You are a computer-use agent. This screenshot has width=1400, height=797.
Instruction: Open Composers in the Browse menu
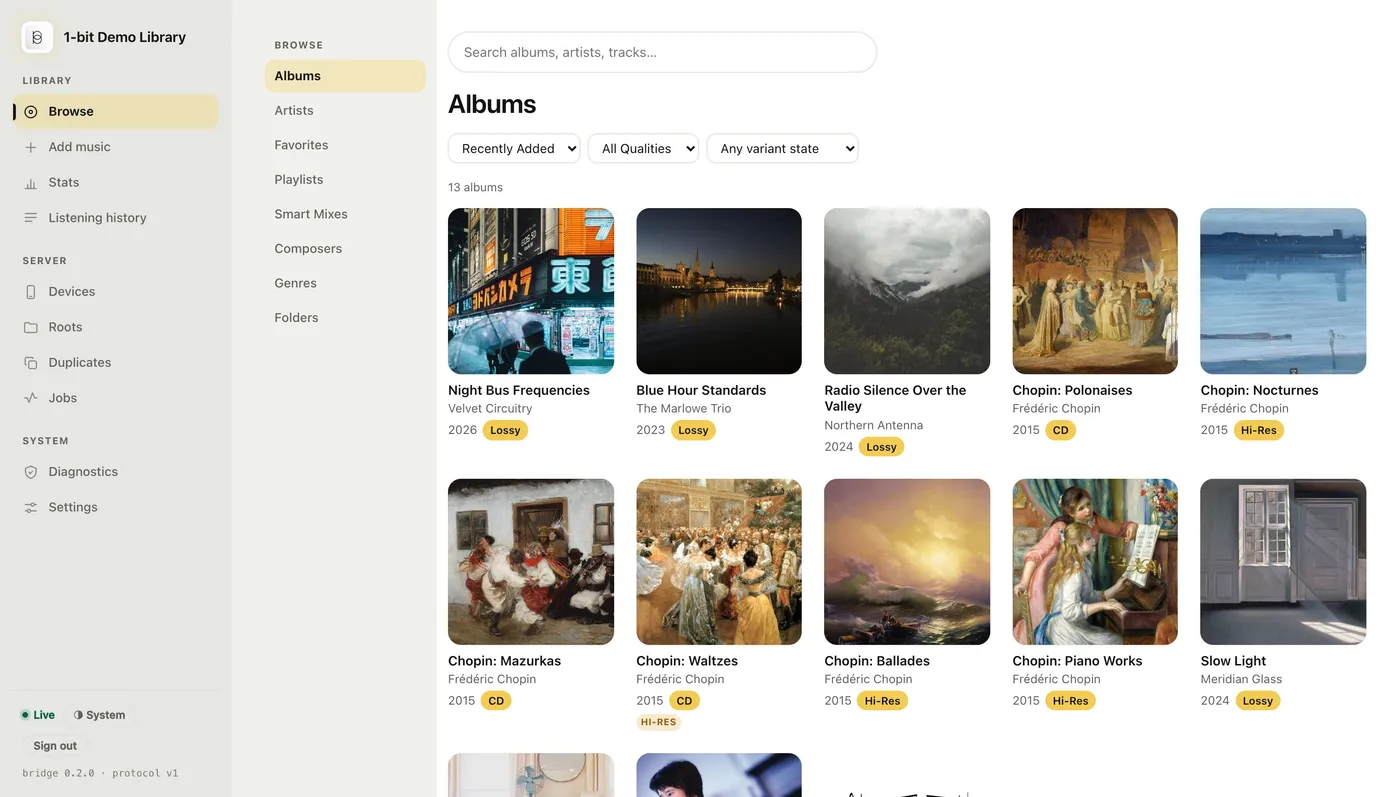tap(345, 249)
